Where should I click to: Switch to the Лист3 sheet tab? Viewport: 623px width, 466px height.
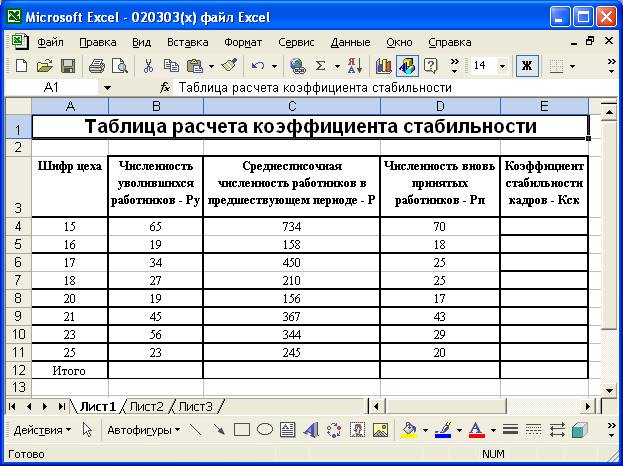coord(195,406)
